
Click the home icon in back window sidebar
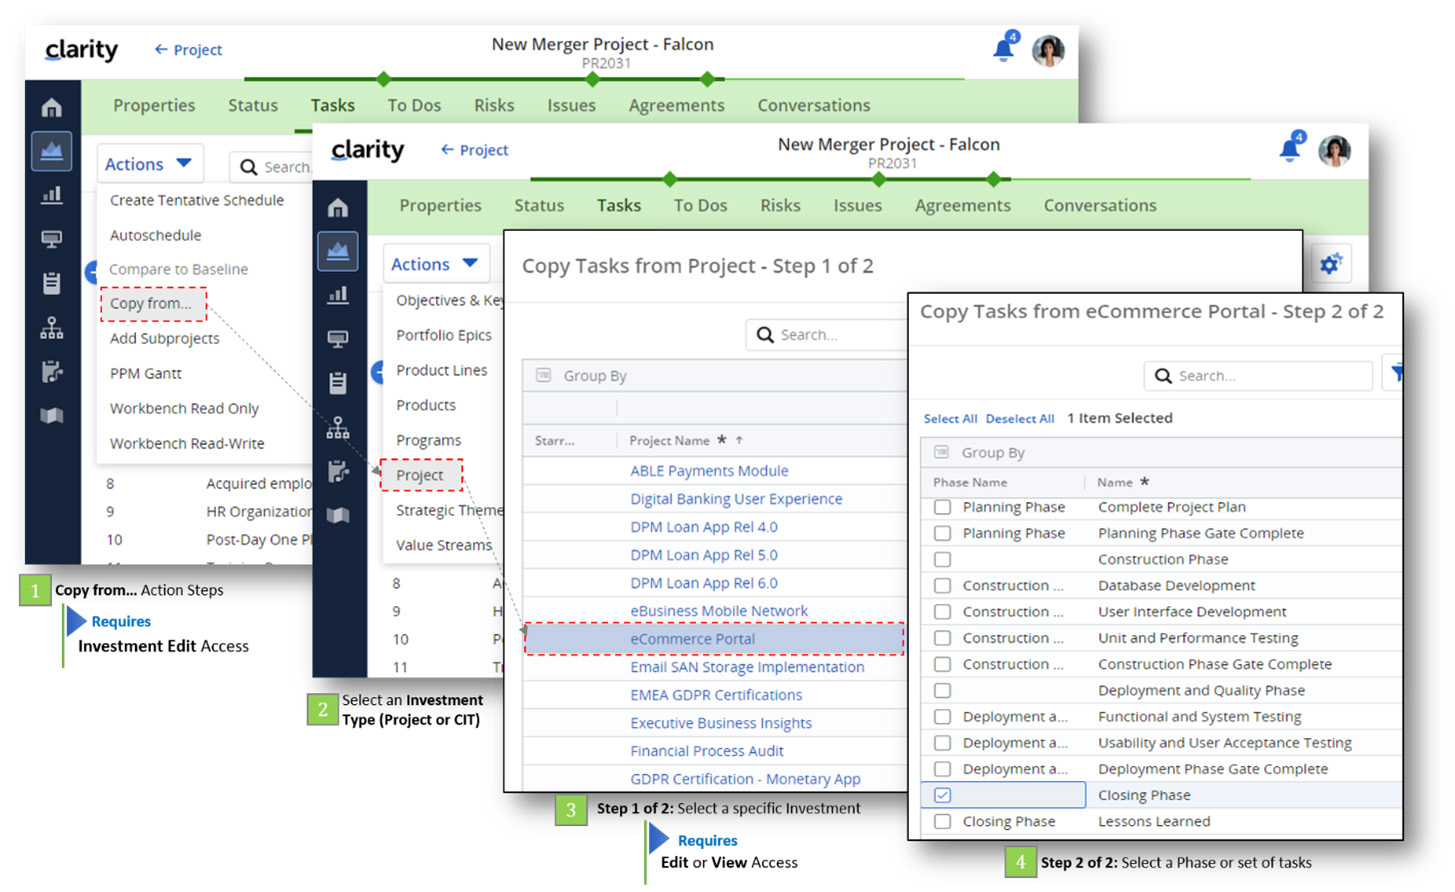pyautogui.click(x=52, y=107)
